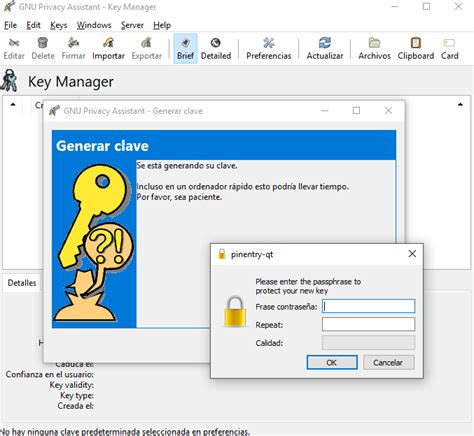The image size is (474, 436).
Task: Open the Help menu
Action: point(162,25)
